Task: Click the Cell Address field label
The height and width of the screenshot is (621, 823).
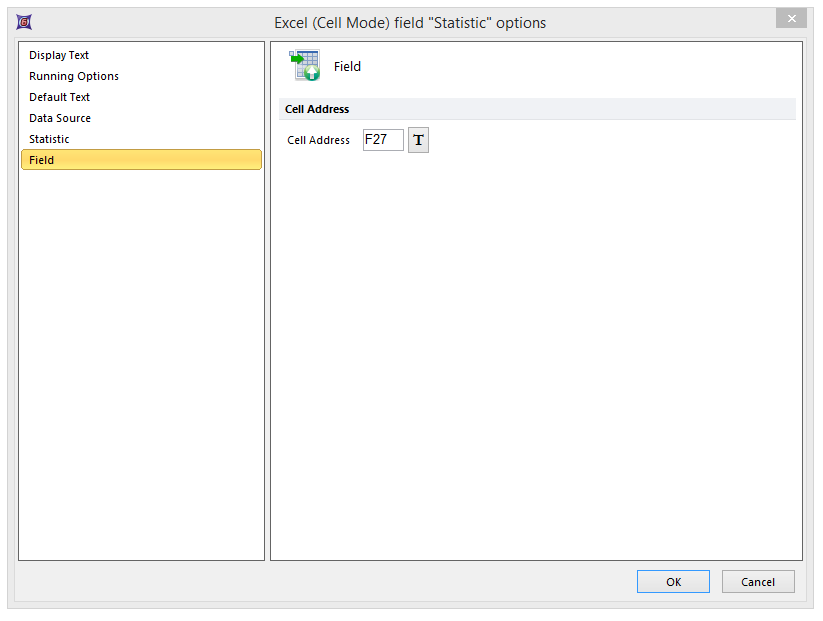Action: (x=318, y=140)
